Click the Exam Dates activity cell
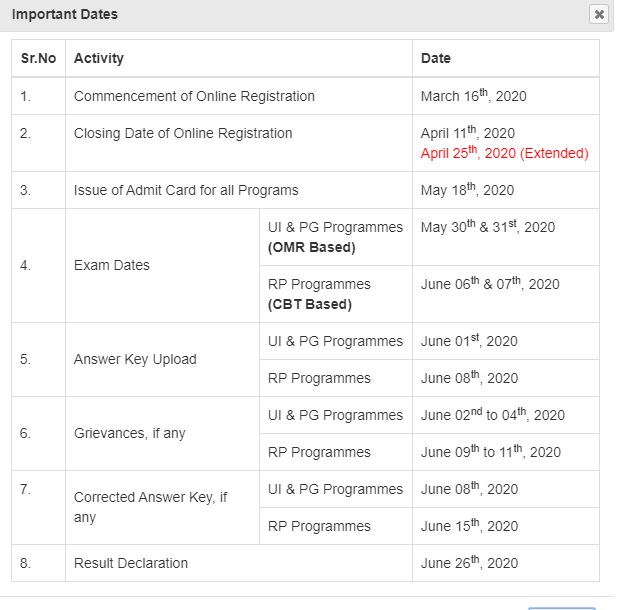The image size is (617, 610). click(x=112, y=266)
